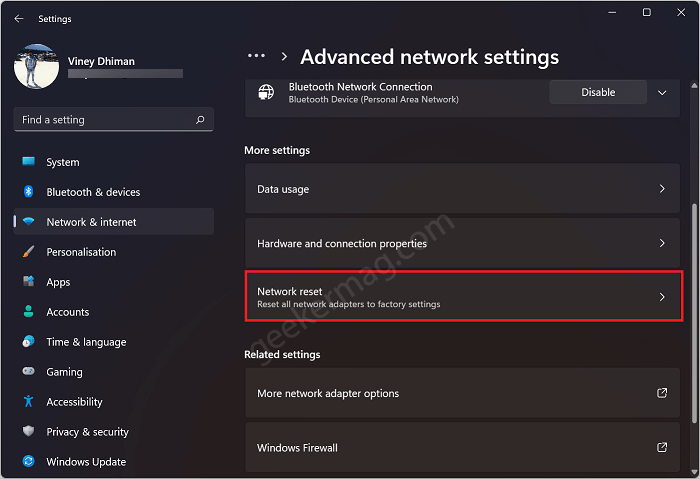Click the Gaming controller icon

[x=29, y=371]
